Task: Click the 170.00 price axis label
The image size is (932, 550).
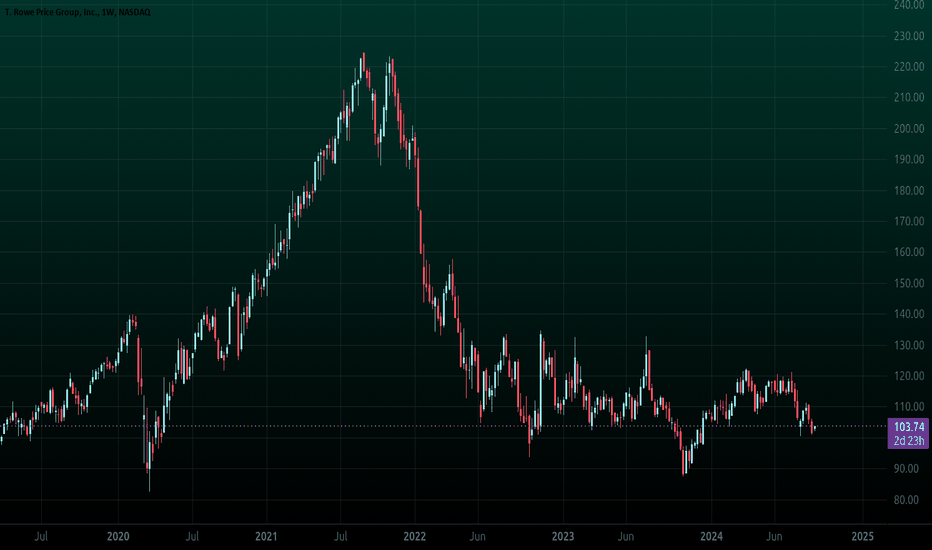Action: tap(909, 221)
